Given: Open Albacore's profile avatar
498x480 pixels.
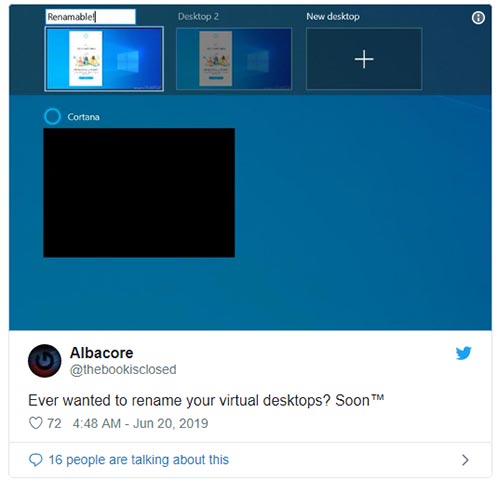Looking at the screenshot, I should click(x=45, y=361).
